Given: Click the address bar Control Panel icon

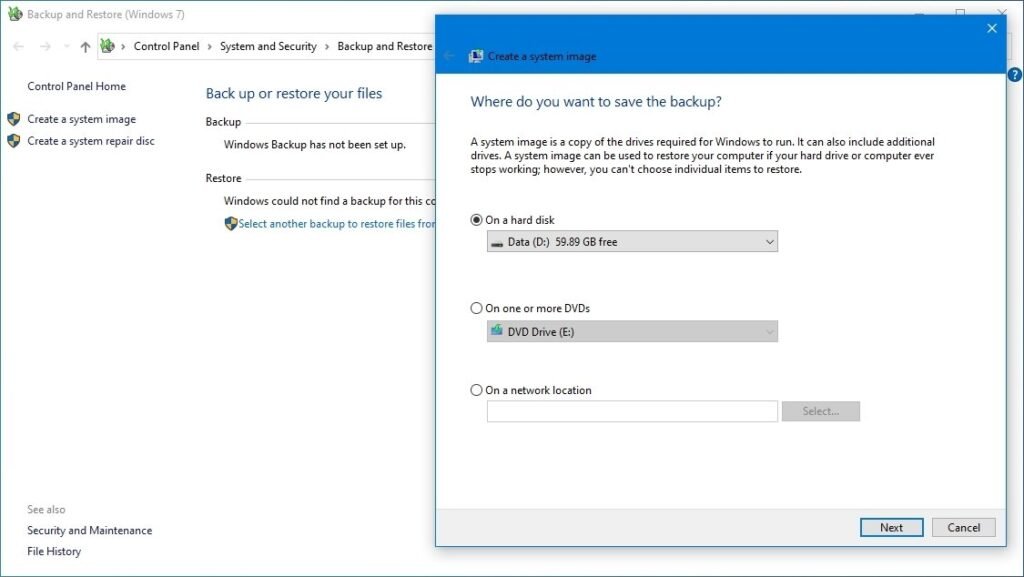Looking at the screenshot, I should (107, 46).
